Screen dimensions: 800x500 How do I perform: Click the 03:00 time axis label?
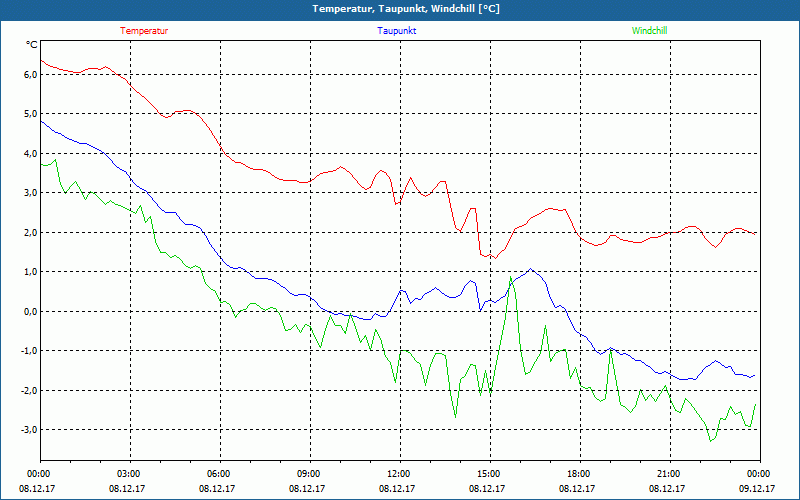[130, 474]
